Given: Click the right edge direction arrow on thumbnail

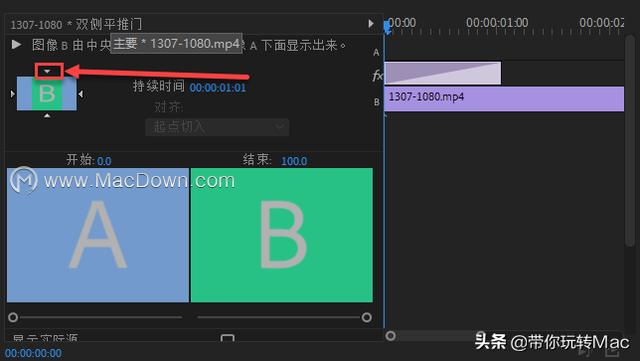Looking at the screenshot, I should coord(81,94).
